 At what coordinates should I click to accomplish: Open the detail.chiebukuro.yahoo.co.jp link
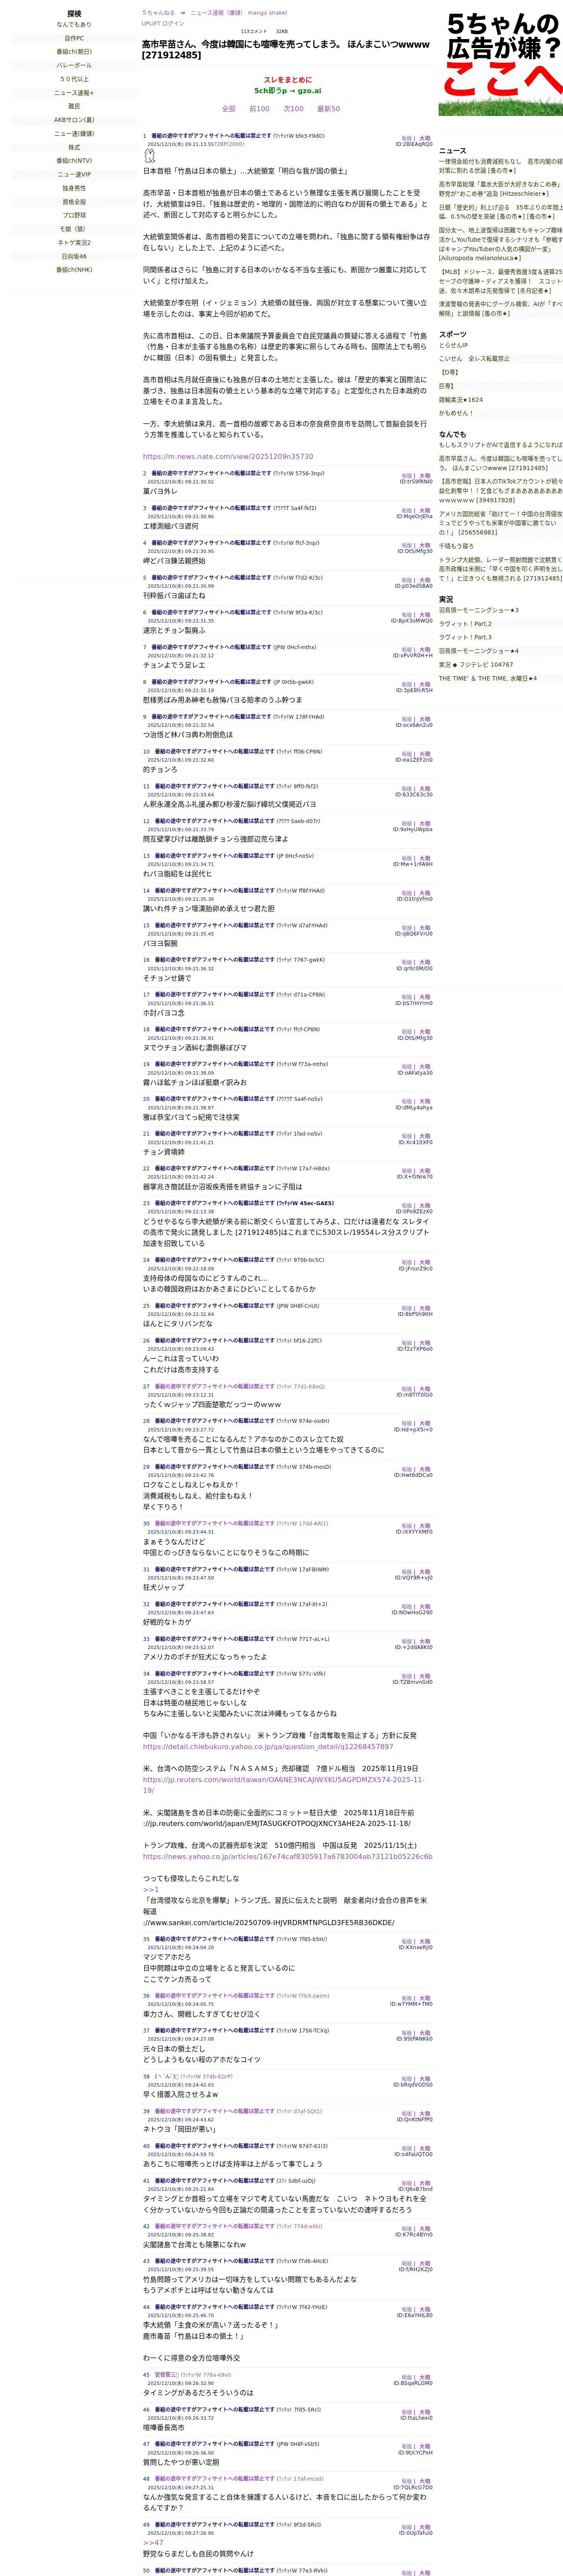point(268,1746)
